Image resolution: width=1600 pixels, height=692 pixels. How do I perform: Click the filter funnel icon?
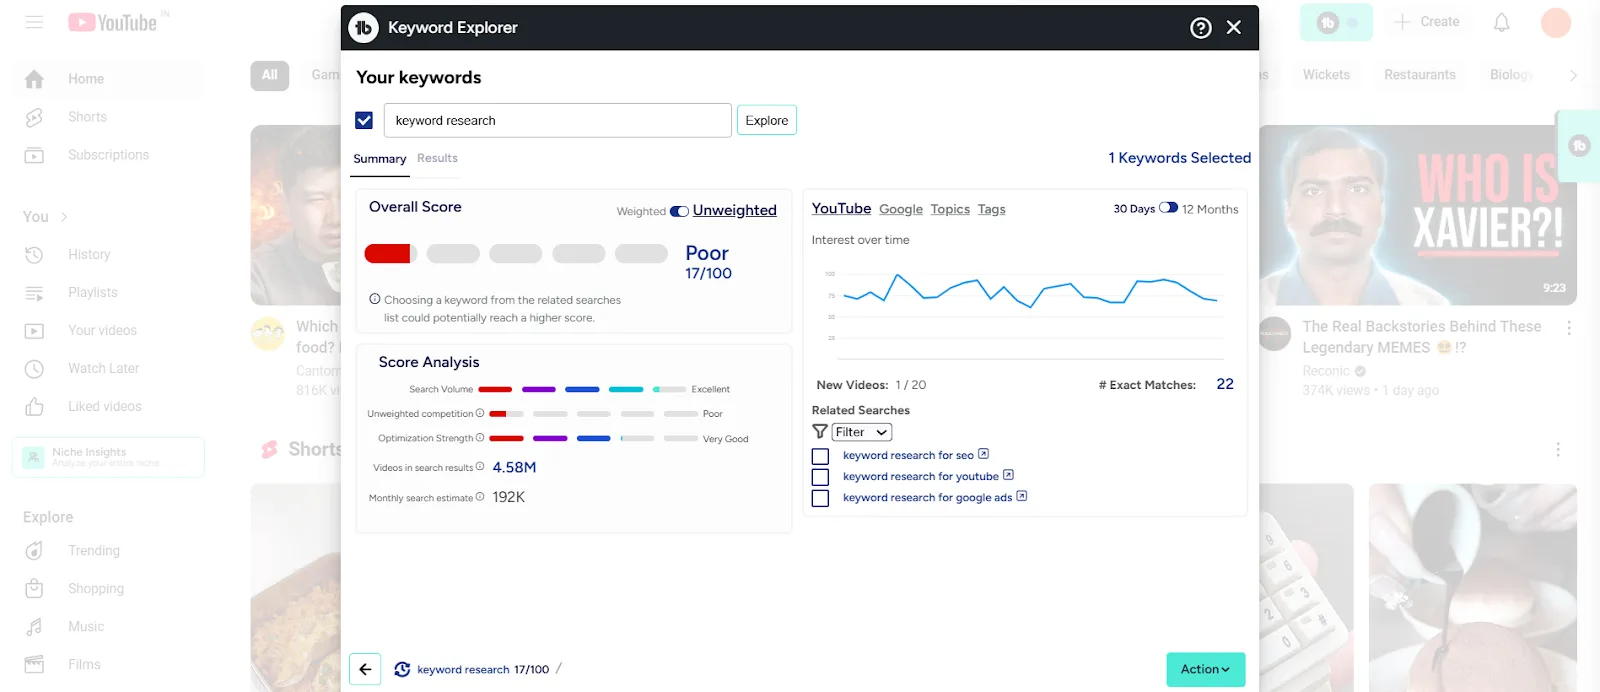point(820,432)
